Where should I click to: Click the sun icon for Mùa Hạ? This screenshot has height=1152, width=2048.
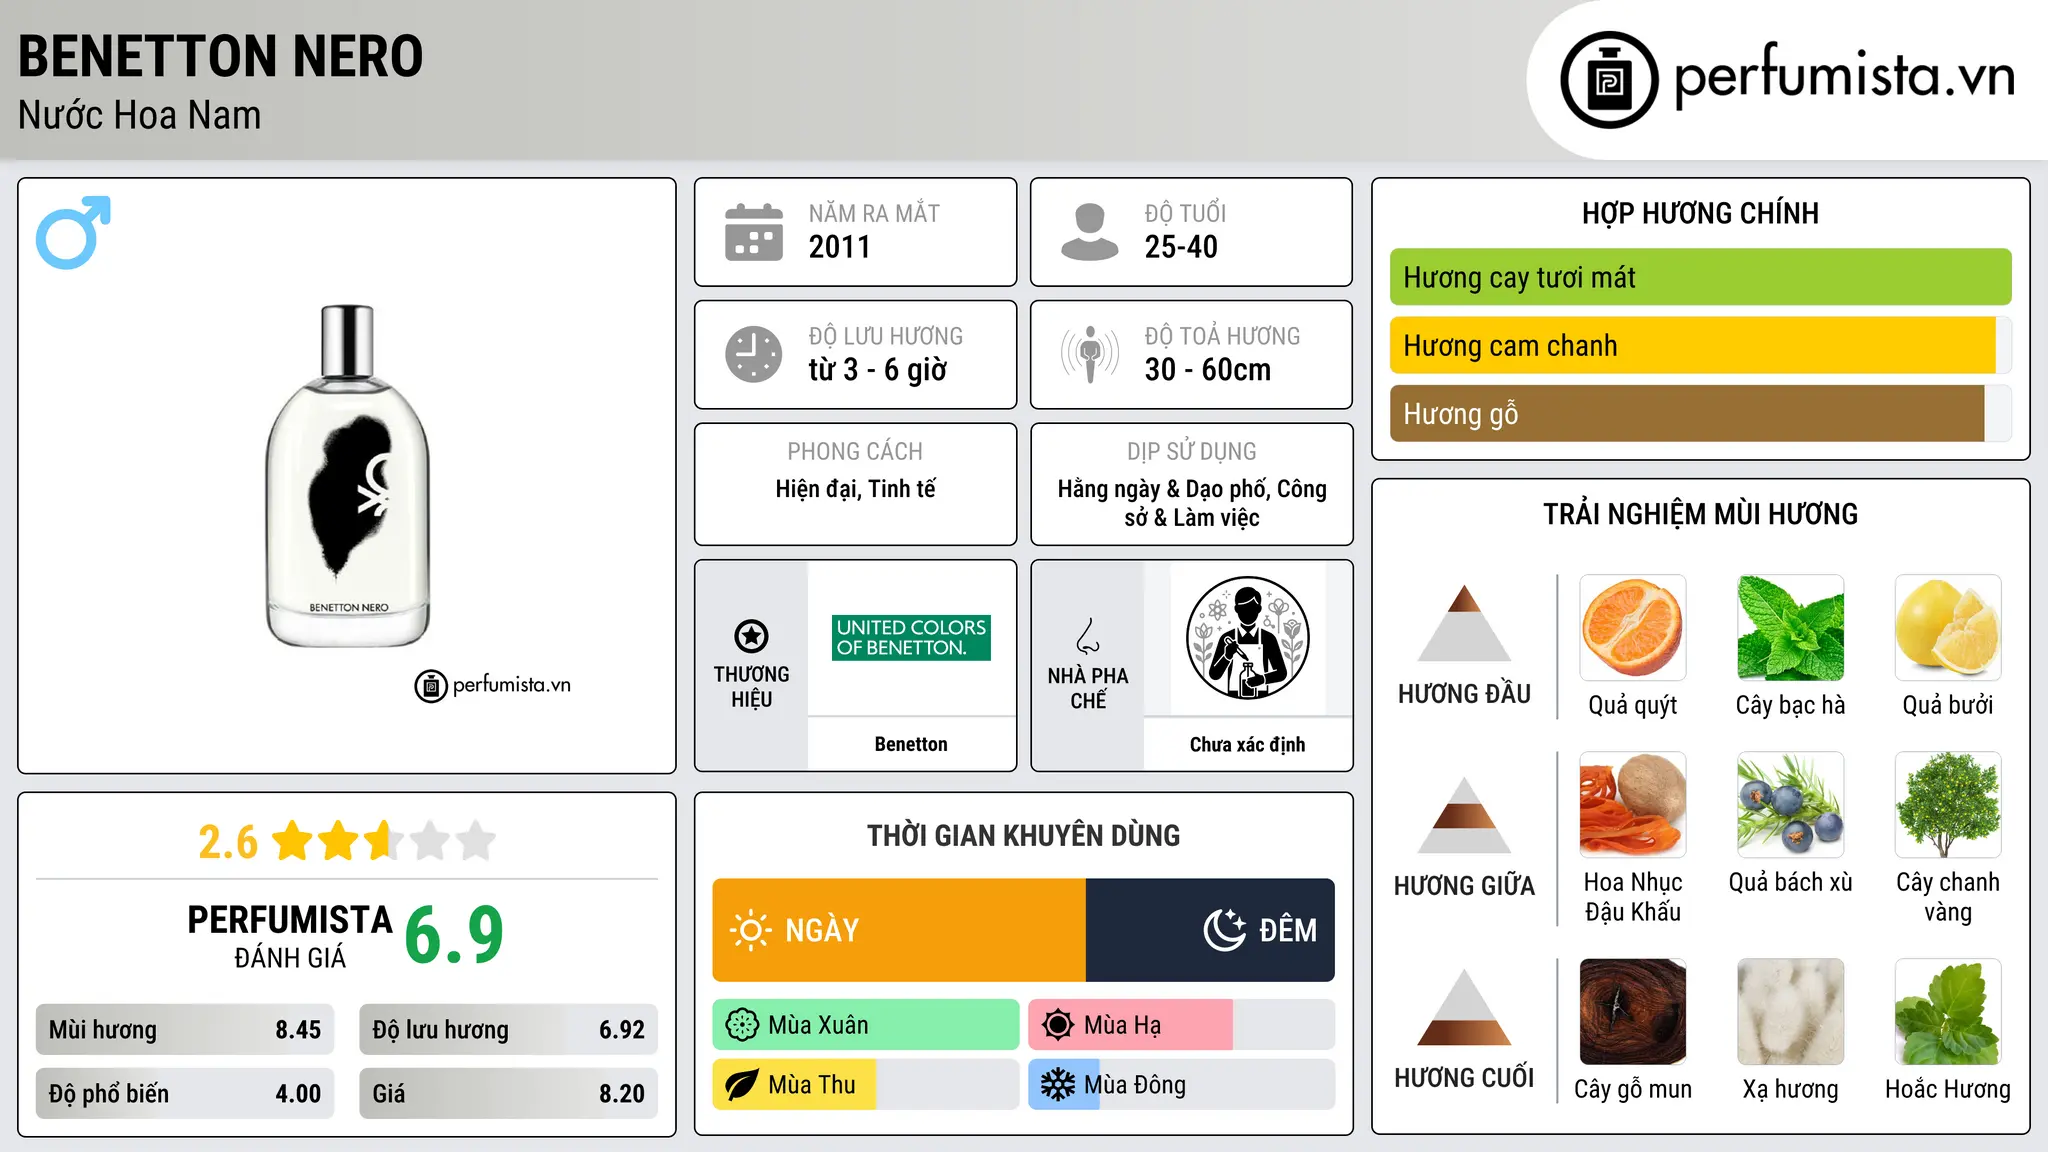1058,1025
